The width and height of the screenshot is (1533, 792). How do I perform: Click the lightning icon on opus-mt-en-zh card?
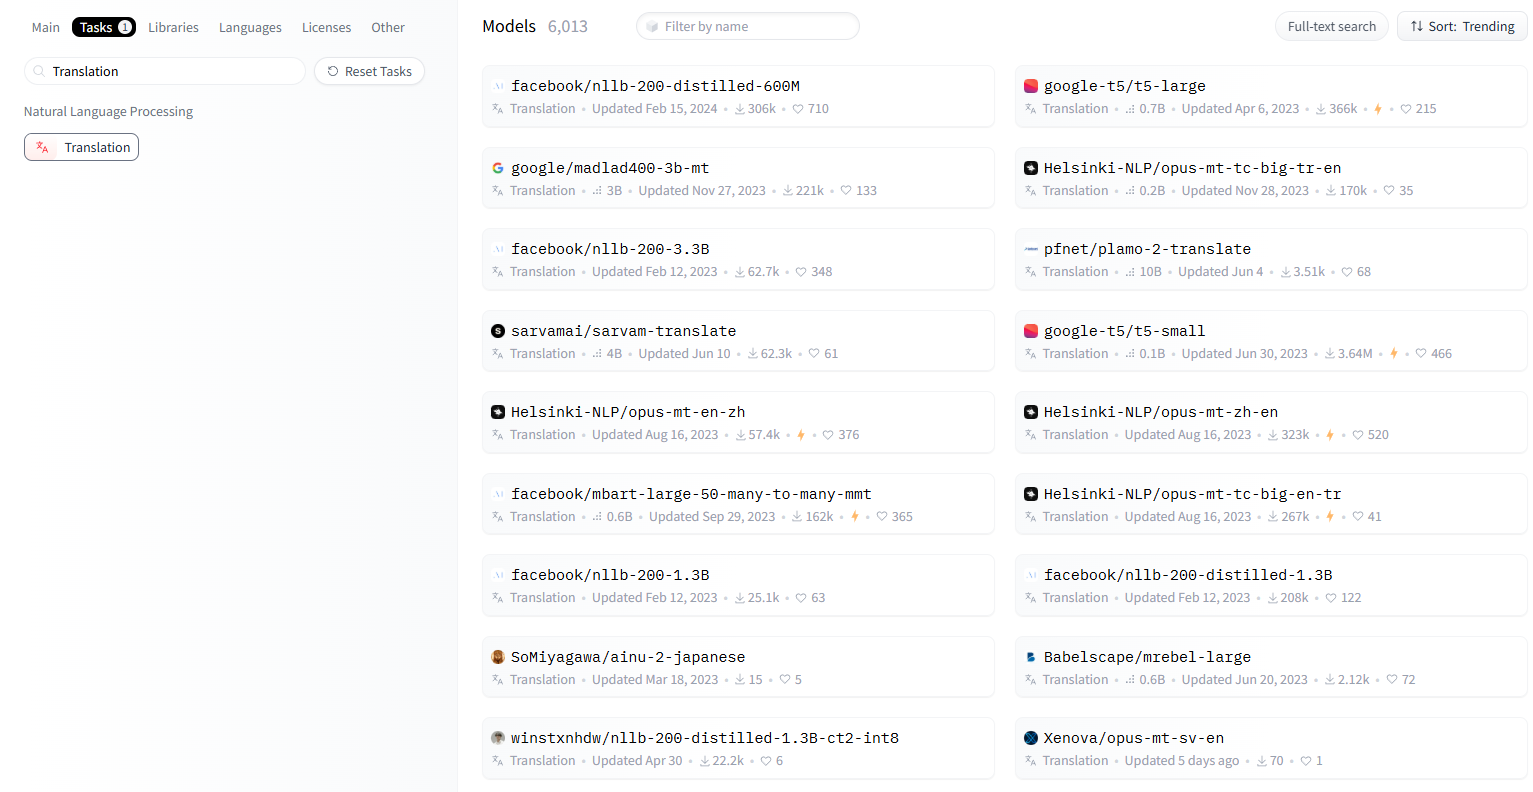pos(800,435)
